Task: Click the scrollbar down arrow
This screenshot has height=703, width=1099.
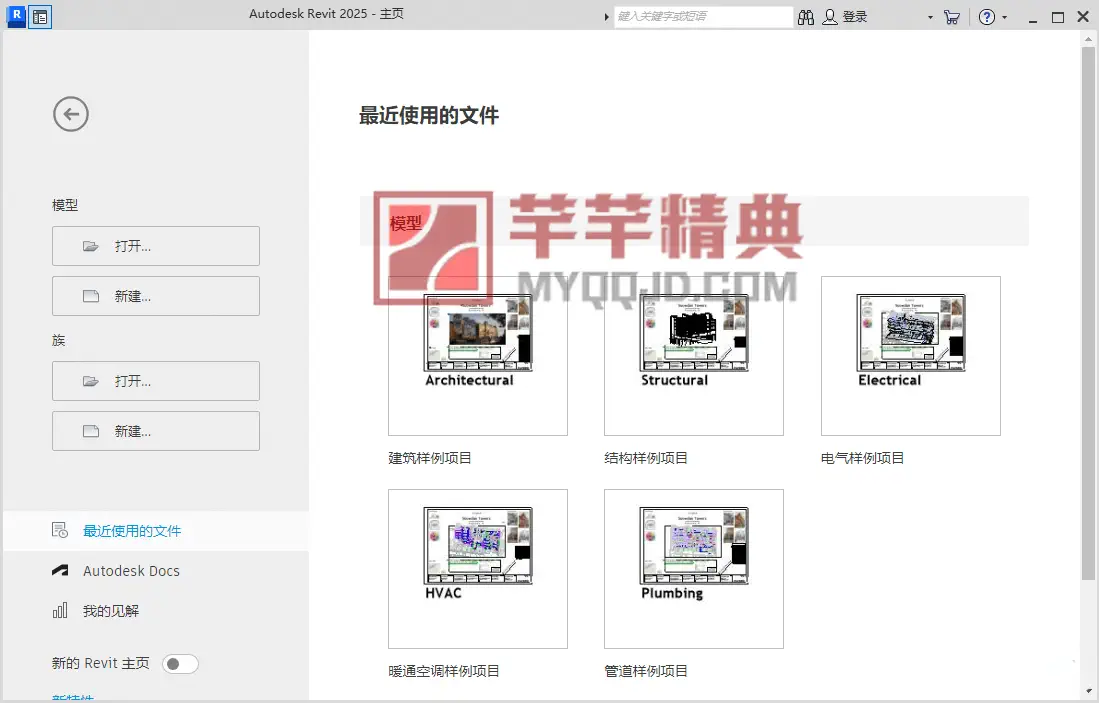Action: point(1088,691)
